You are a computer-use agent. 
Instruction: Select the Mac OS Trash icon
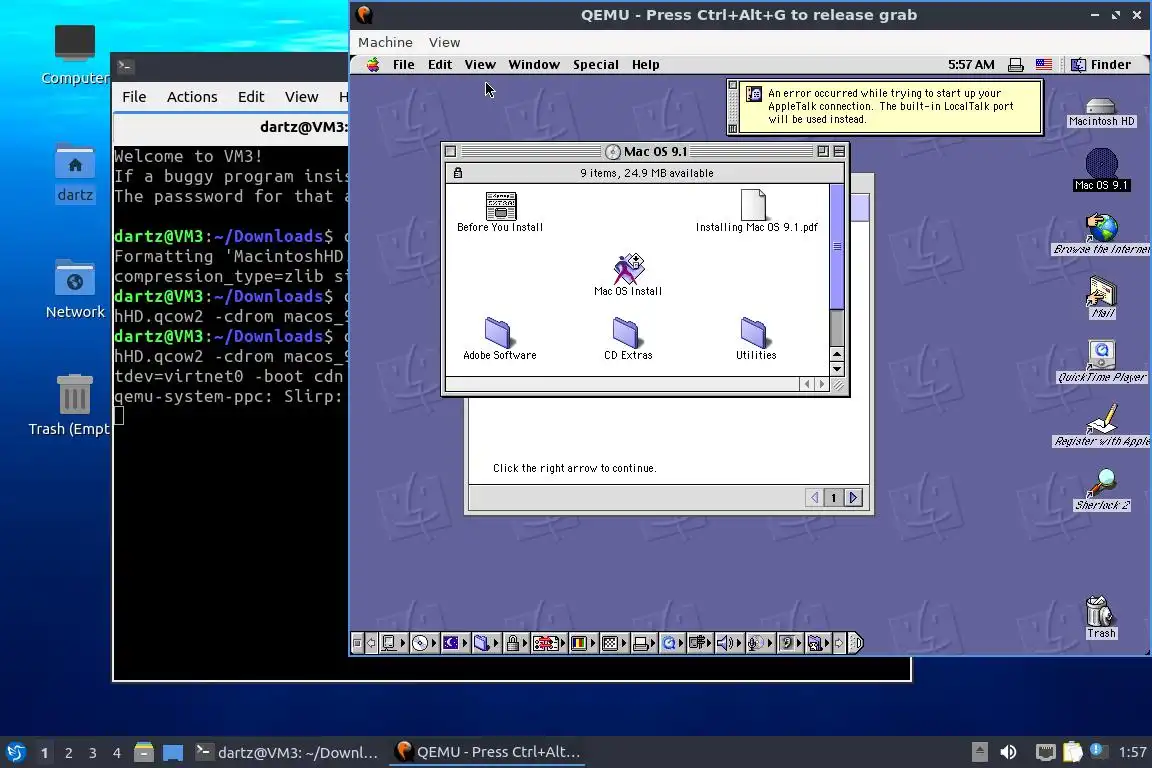[x=1100, y=617]
